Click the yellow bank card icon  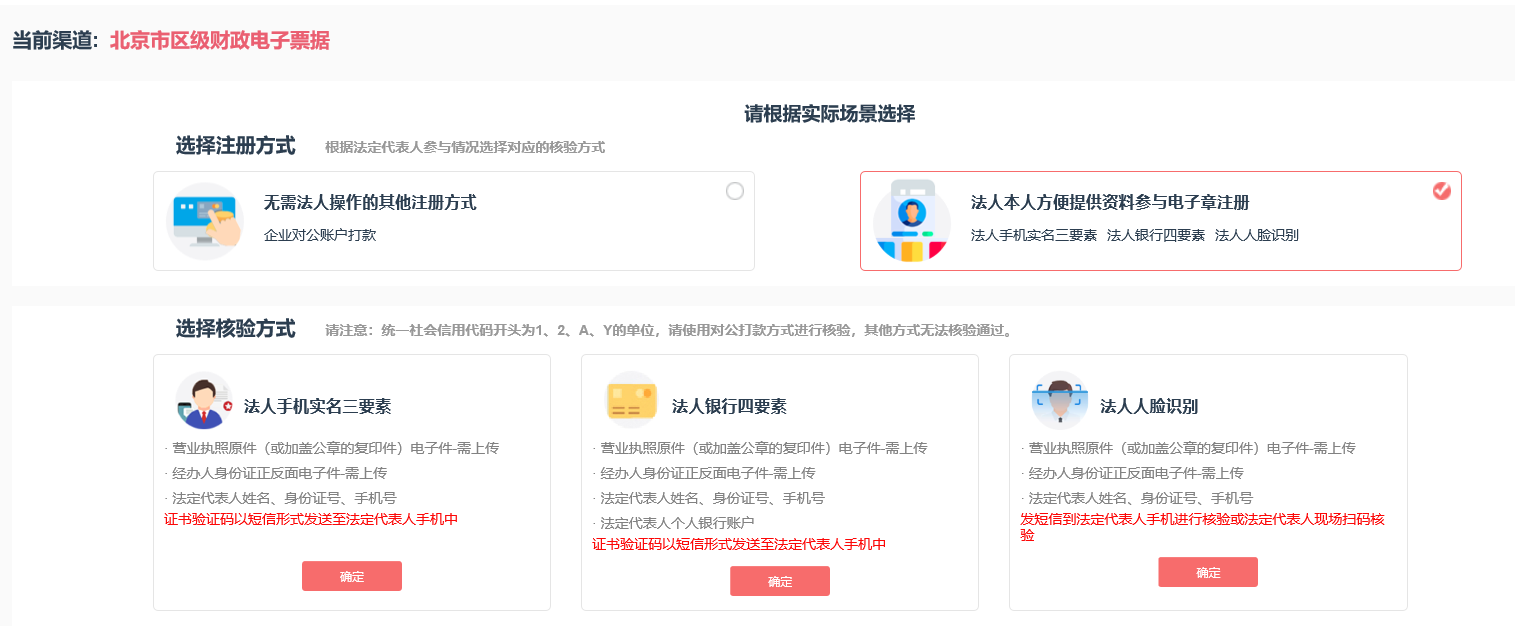(632, 402)
